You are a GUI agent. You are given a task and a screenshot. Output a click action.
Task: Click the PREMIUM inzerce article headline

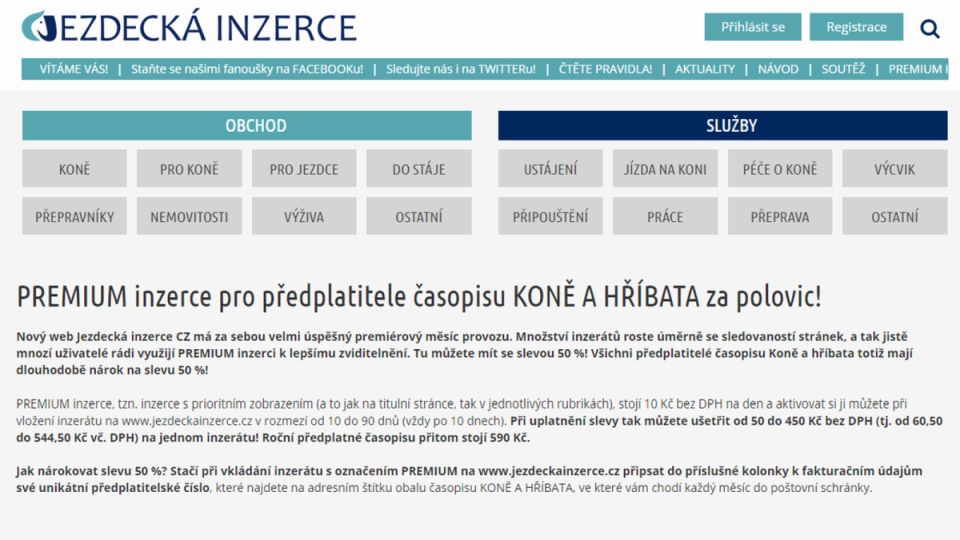click(x=419, y=296)
